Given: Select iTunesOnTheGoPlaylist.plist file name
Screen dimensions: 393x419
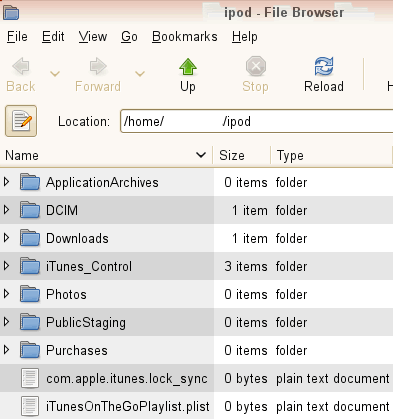Looking at the screenshot, I should [128, 407].
